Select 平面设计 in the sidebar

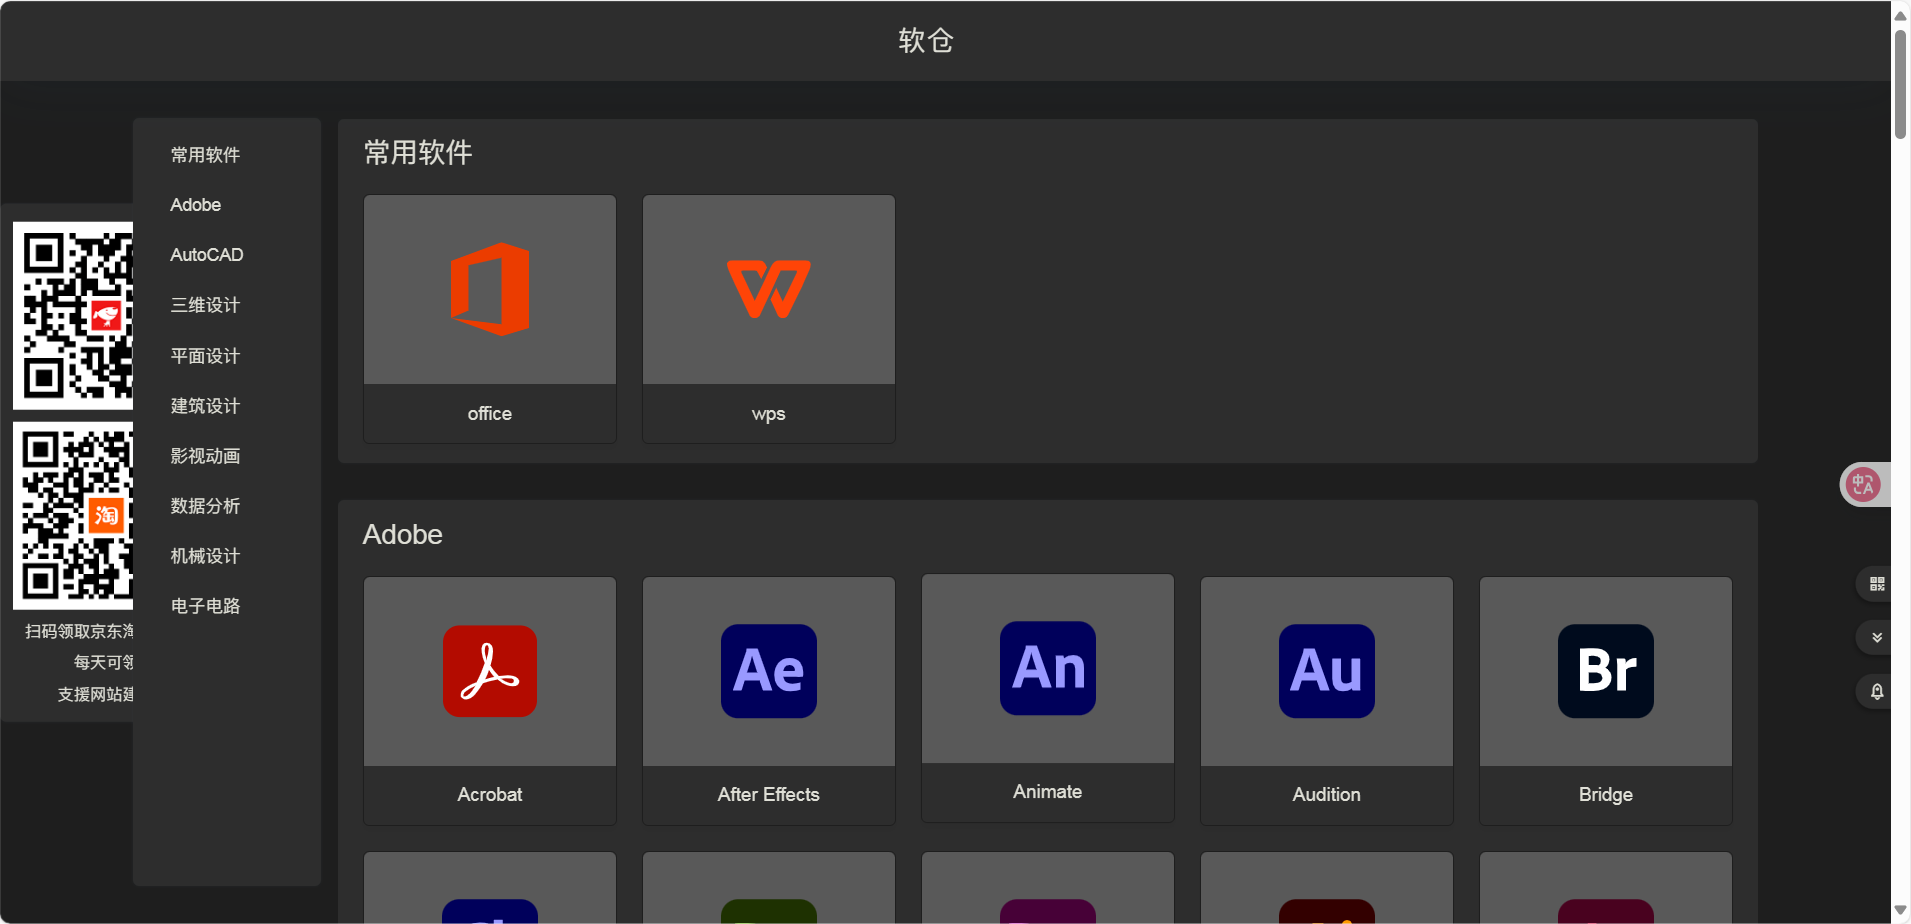tap(205, 356)
